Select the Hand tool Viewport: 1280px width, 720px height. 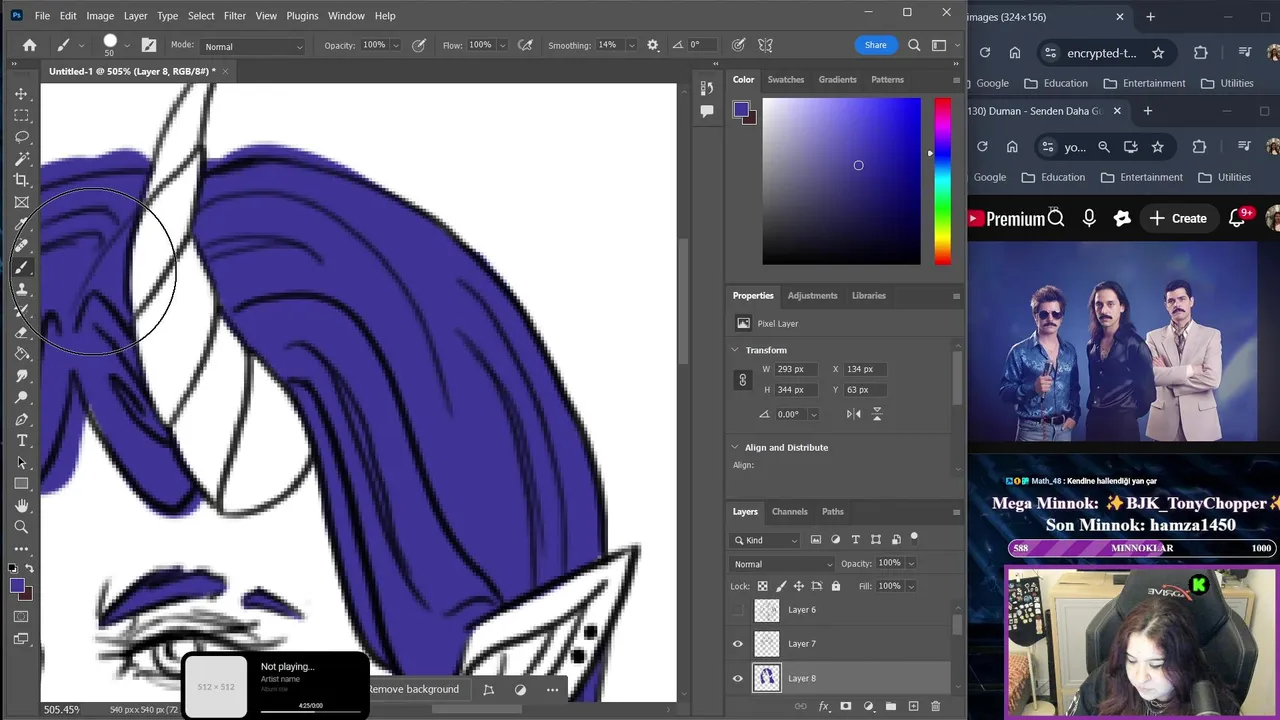pos(21,506)
